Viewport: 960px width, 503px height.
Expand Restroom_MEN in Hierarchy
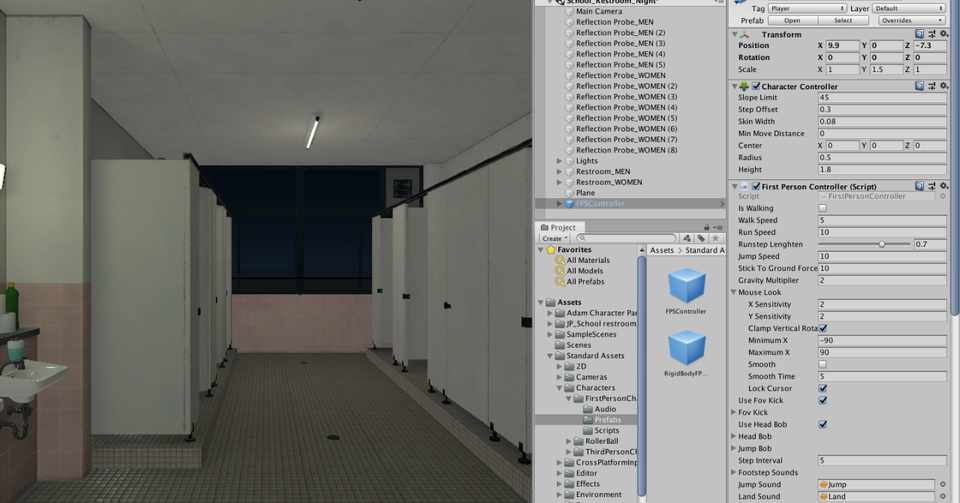pyautogui.click(x=559, y=172)
